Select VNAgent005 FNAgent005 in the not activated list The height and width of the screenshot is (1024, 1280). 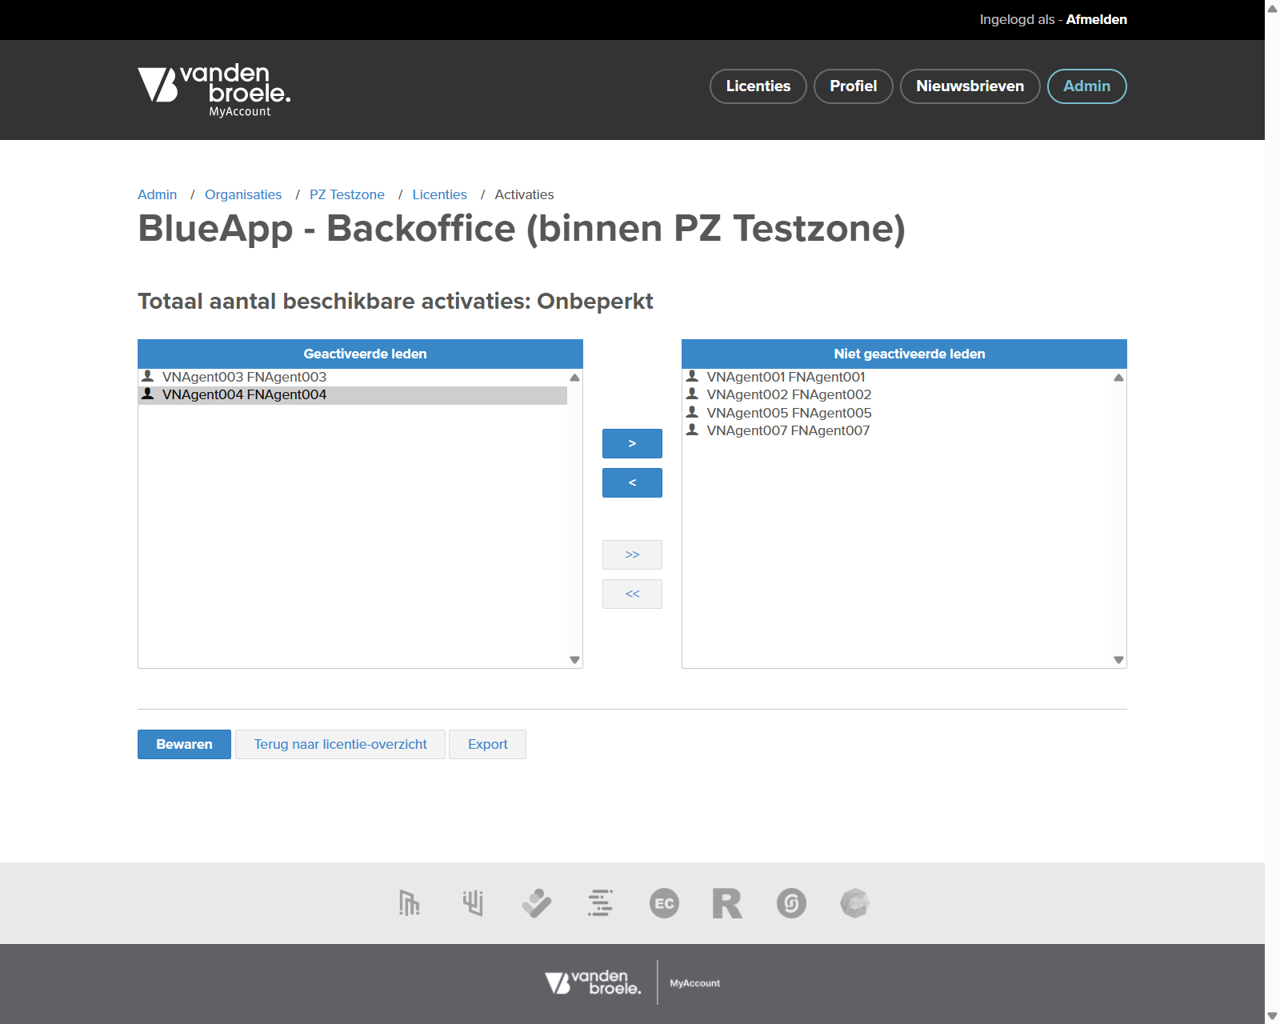[897, 413]
